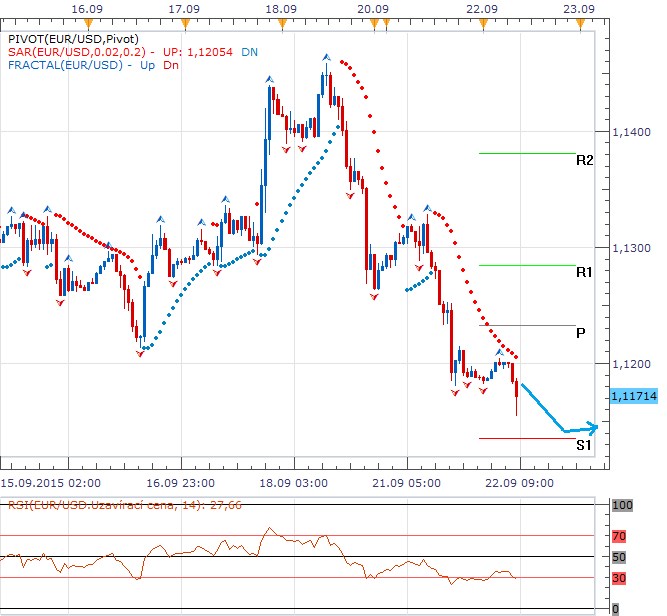Image resolution: width=667 pixels, height=616 pixels.
Task: Click the 18.09 03:00 time axis label
Action: (298, 482)
